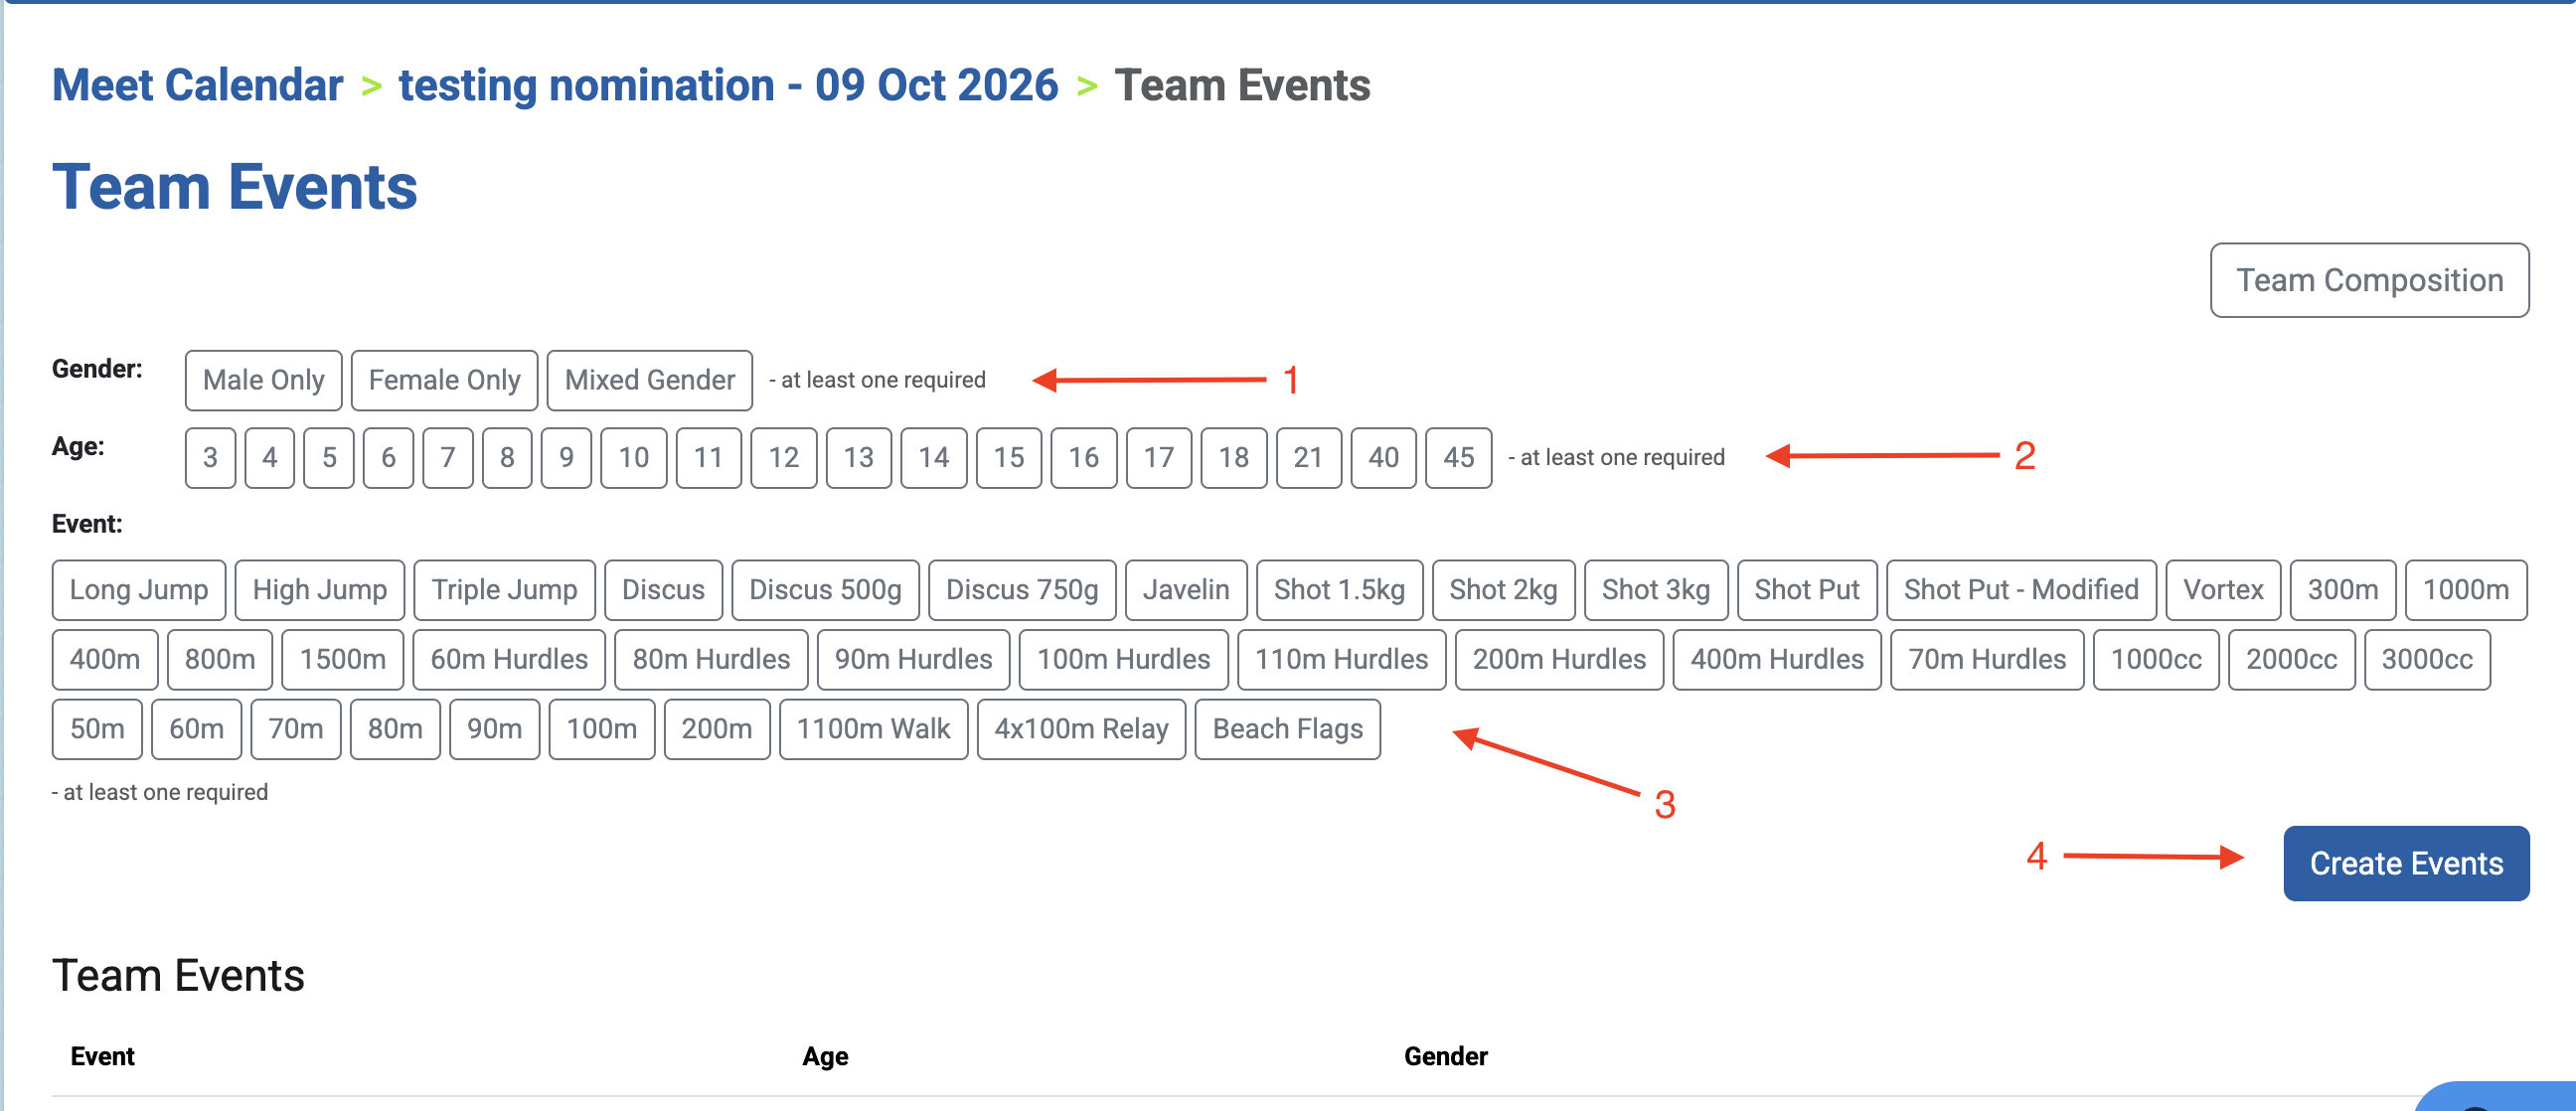
Task: Select the 400m event
Action: coord(105,660)
